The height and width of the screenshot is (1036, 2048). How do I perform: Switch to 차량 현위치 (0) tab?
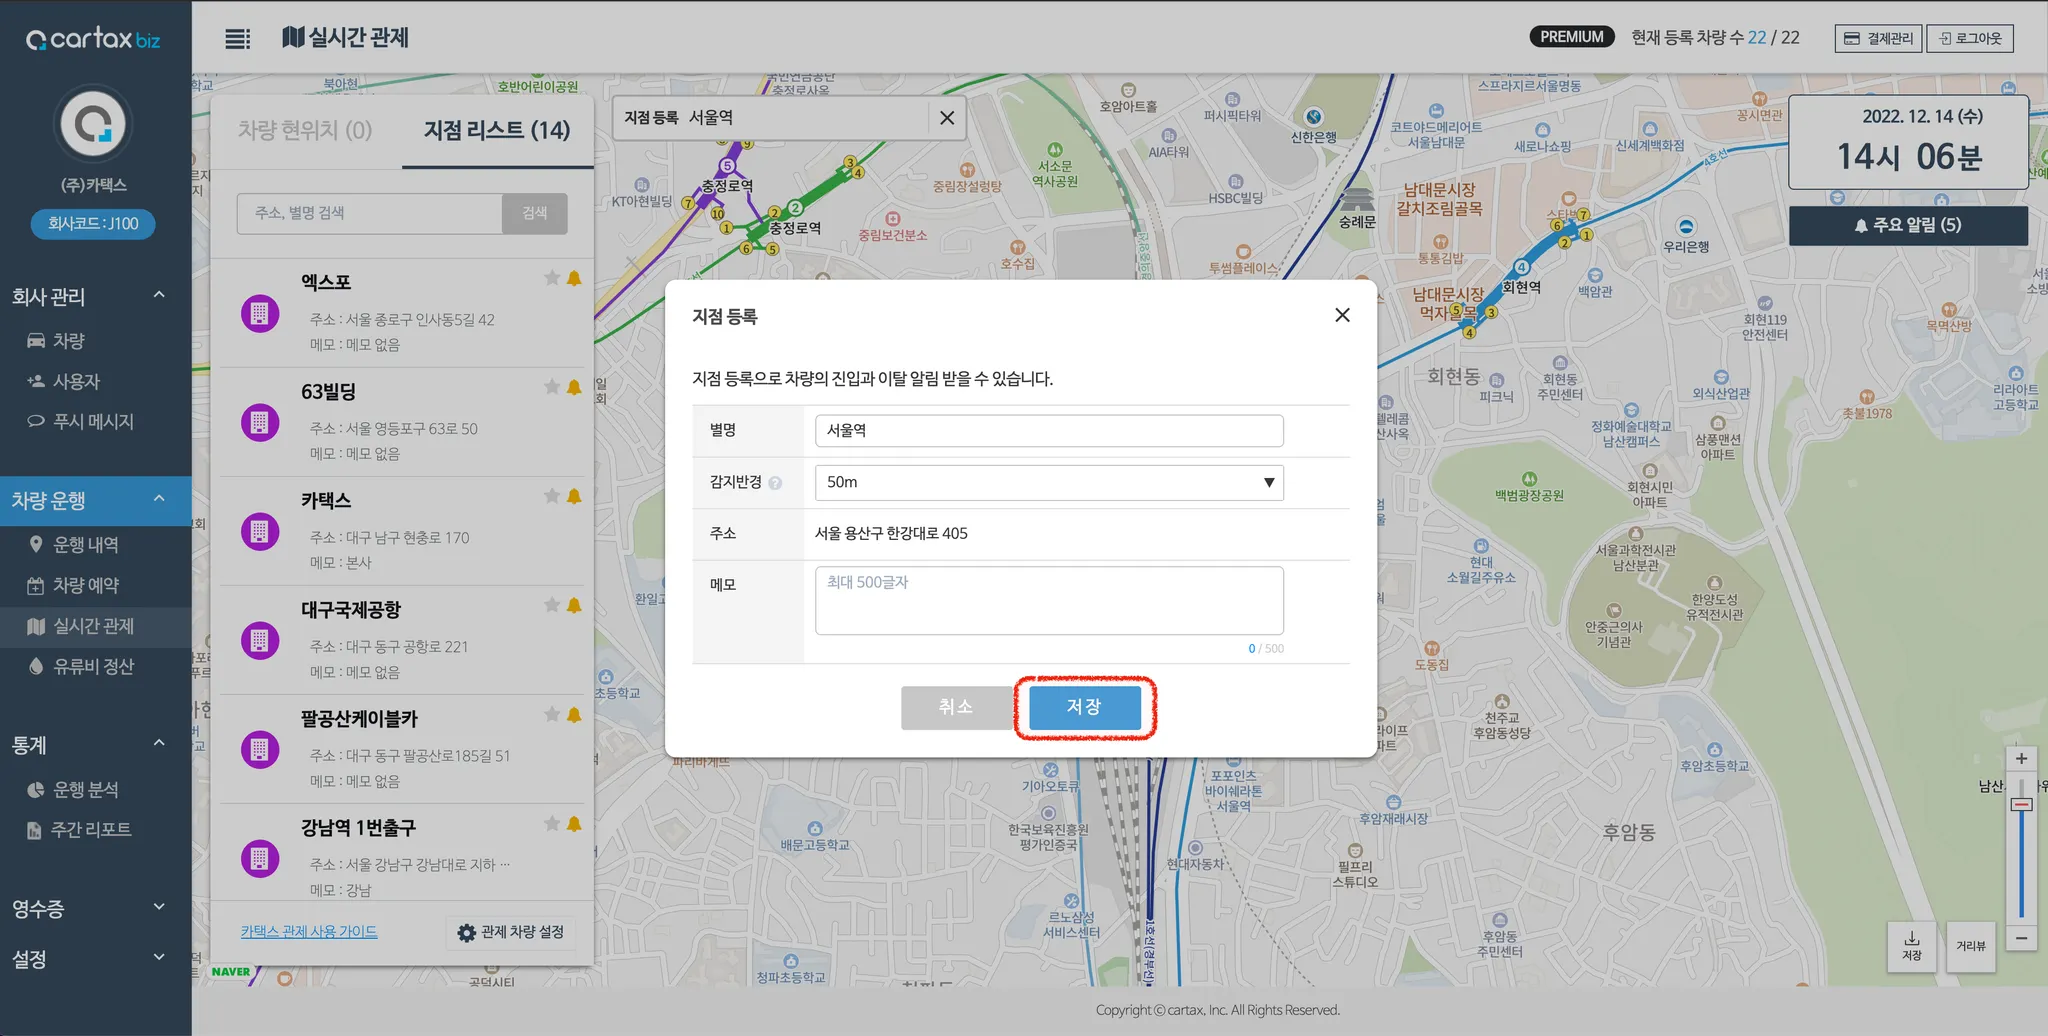[305, 130]
